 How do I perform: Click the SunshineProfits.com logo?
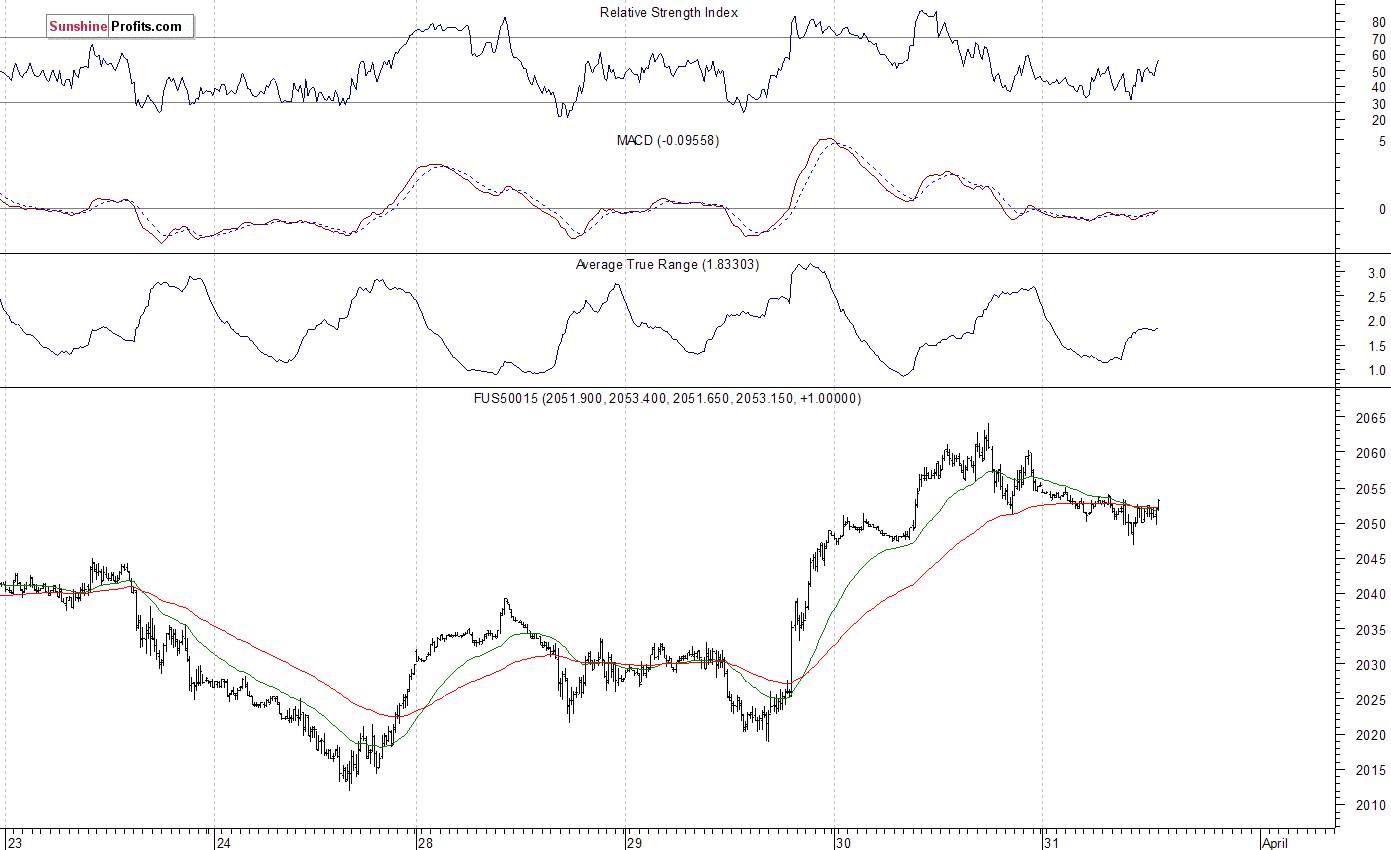[120, 27]
